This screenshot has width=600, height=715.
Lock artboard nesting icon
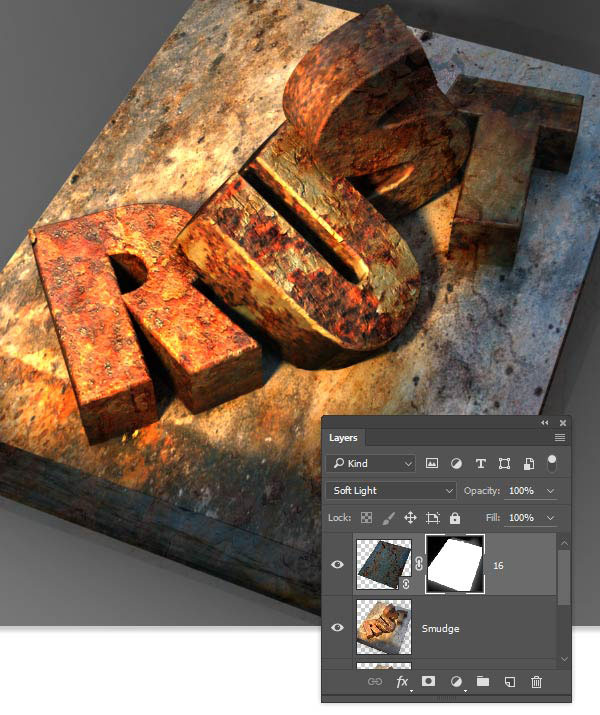432,518
